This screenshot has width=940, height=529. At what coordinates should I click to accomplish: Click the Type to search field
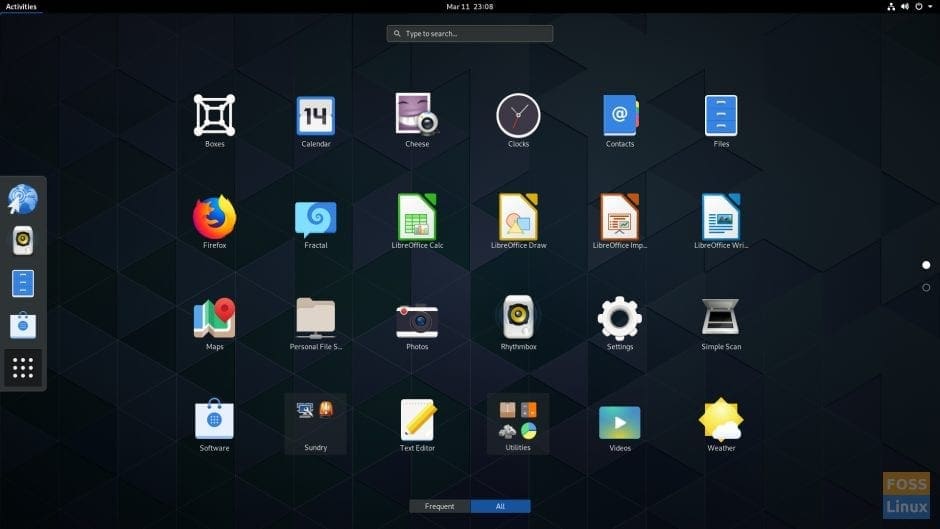(469, 34)
